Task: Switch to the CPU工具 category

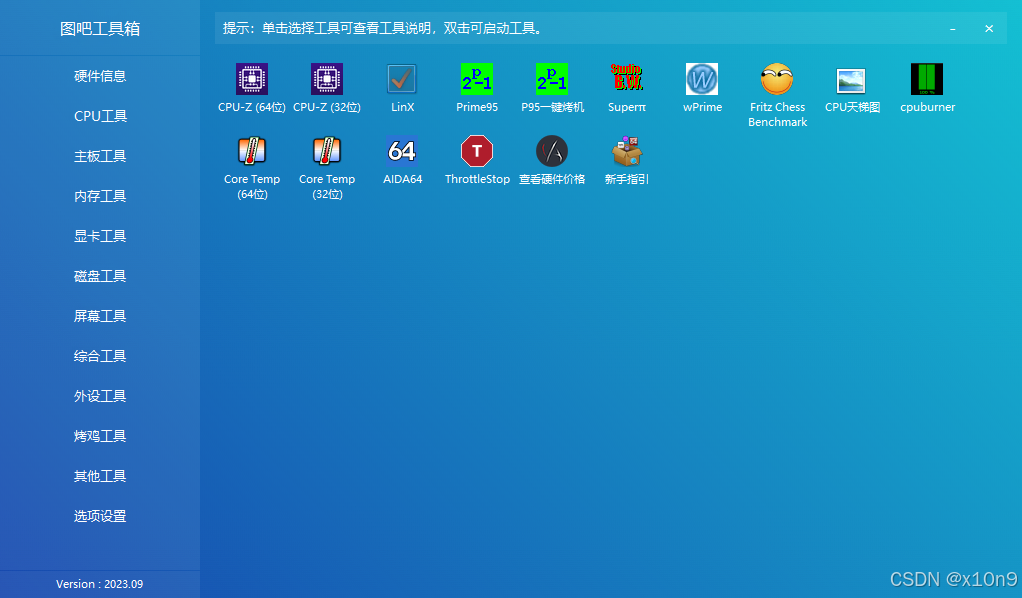Action: [100, 116]
